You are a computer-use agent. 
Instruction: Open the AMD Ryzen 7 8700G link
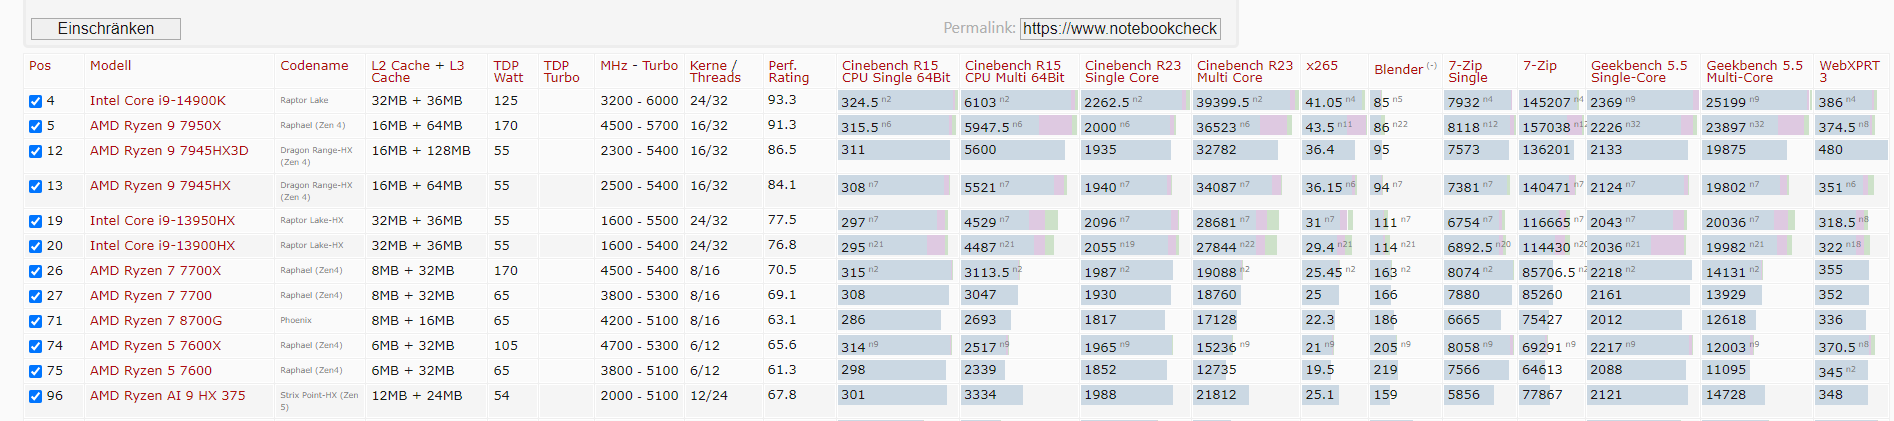[156, 320]
